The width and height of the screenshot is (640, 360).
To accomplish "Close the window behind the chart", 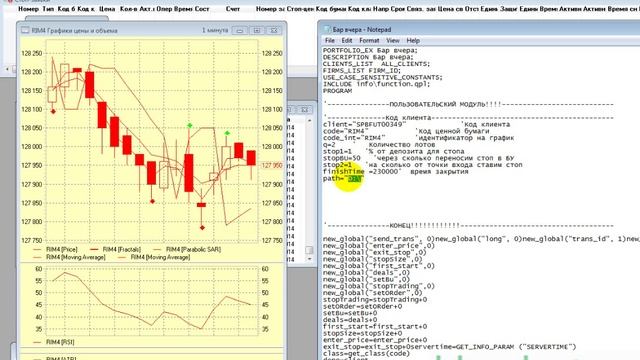I will 304,109.
